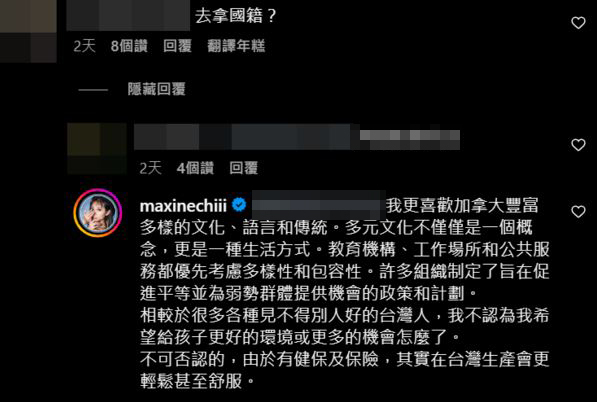The width and height of the screenshot is (597, 402).
Task: View likes list via 4個讚
Action: pos(195,168)
